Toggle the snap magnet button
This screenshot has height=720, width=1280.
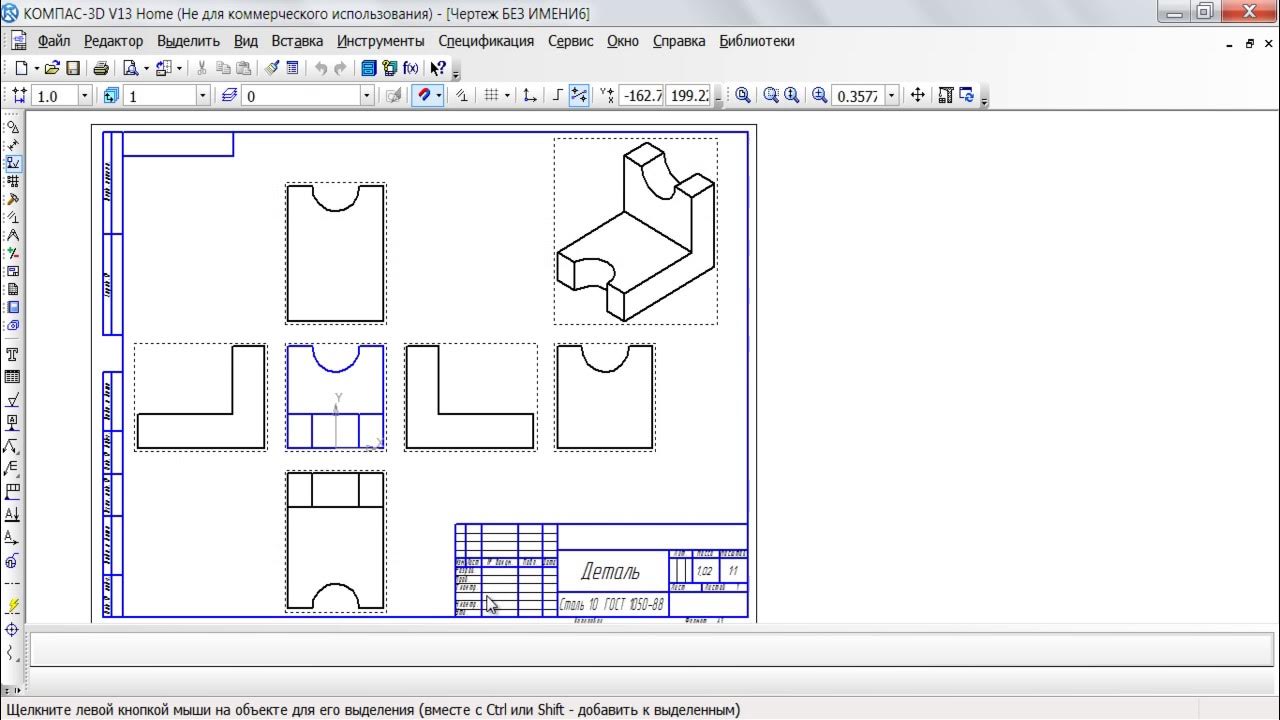coord(424,95)
